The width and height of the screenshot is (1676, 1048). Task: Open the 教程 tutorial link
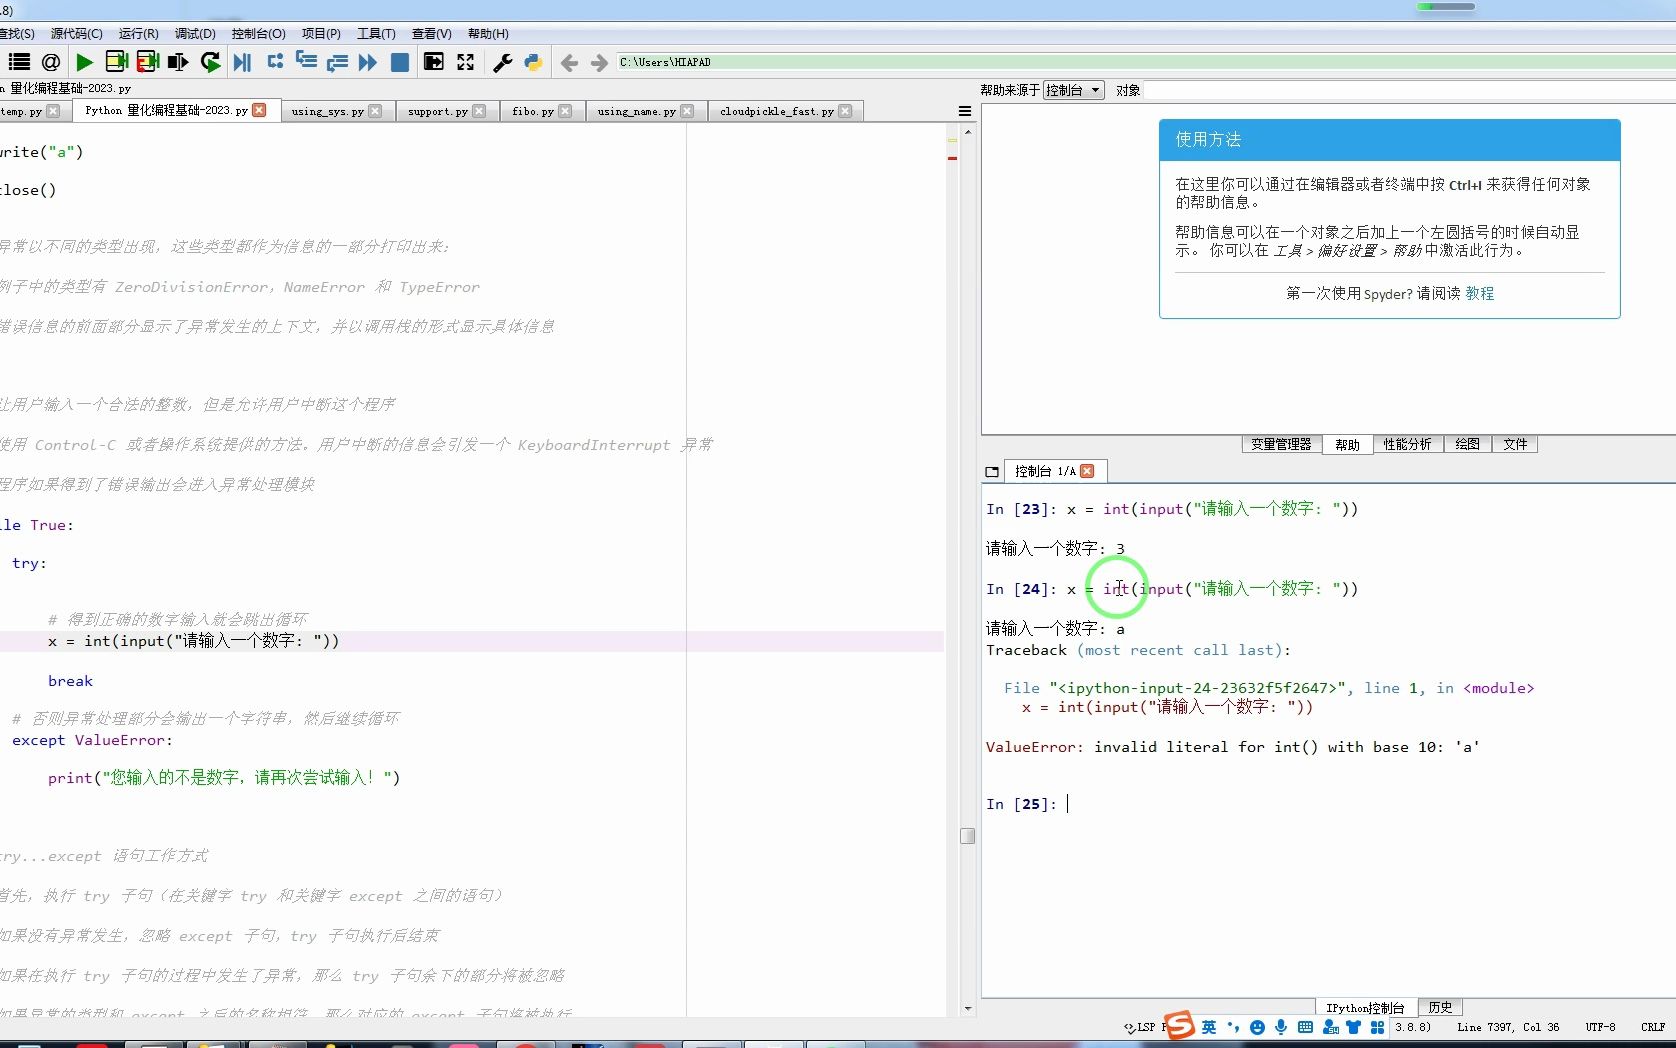[1480, 293]
